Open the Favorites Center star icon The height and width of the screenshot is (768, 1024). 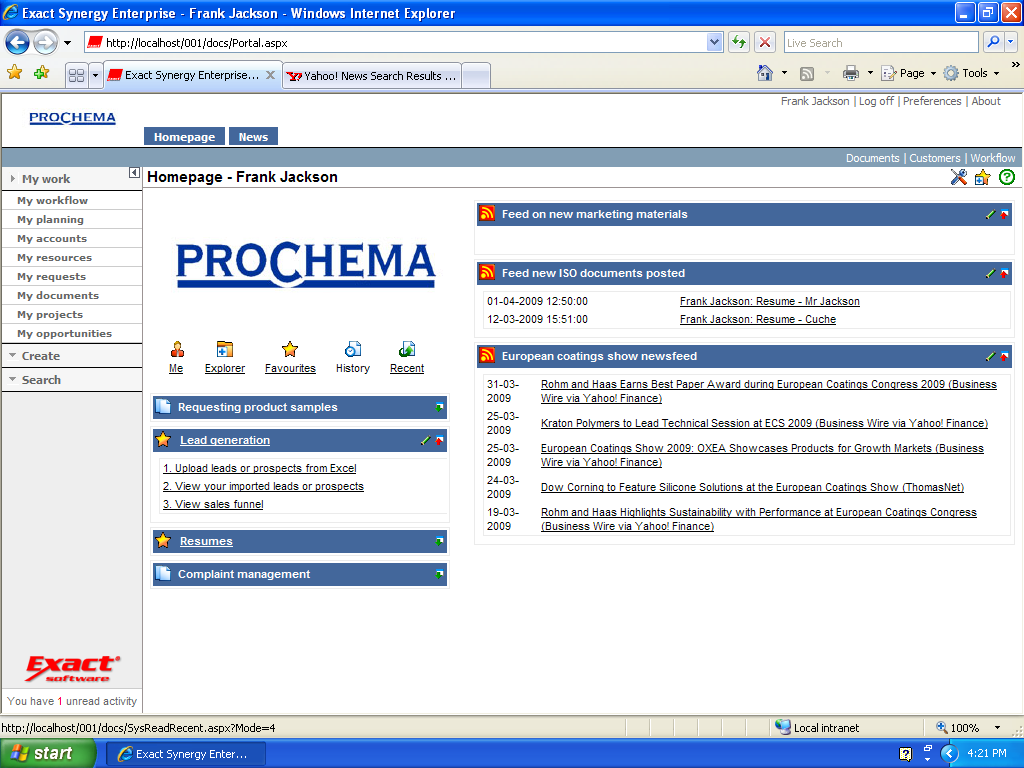click(14, 72)
